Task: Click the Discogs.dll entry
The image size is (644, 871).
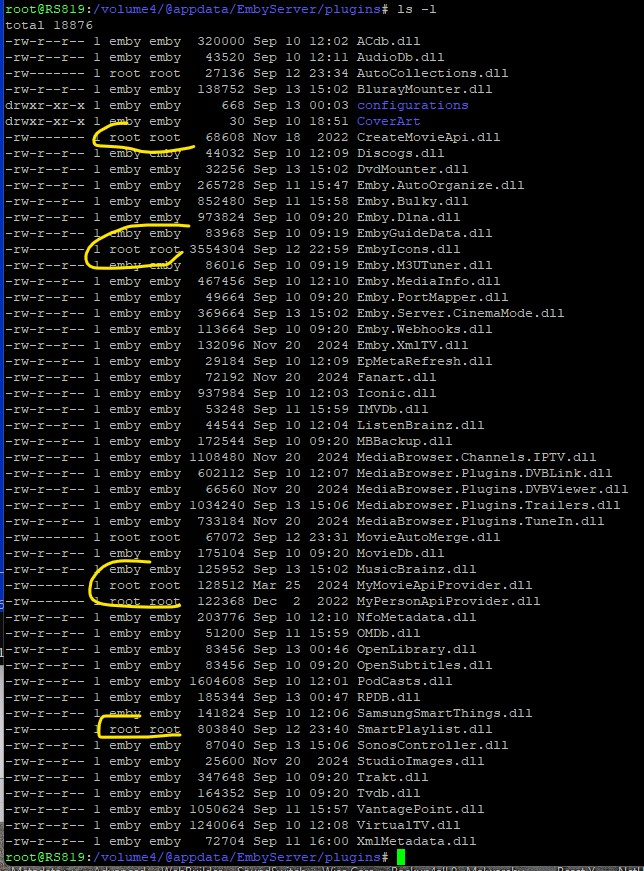Action: (400, 153)
